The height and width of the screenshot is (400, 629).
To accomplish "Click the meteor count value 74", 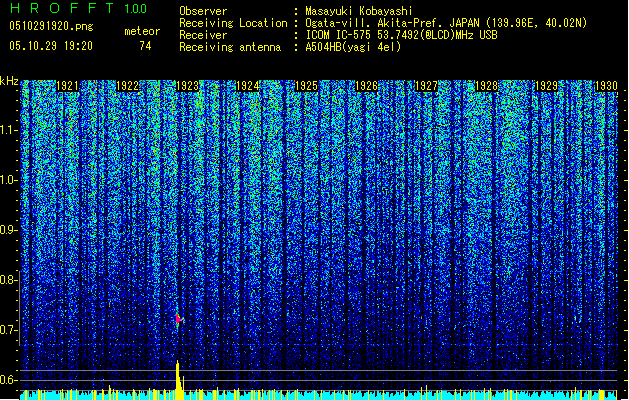I will tap(145, 46).
